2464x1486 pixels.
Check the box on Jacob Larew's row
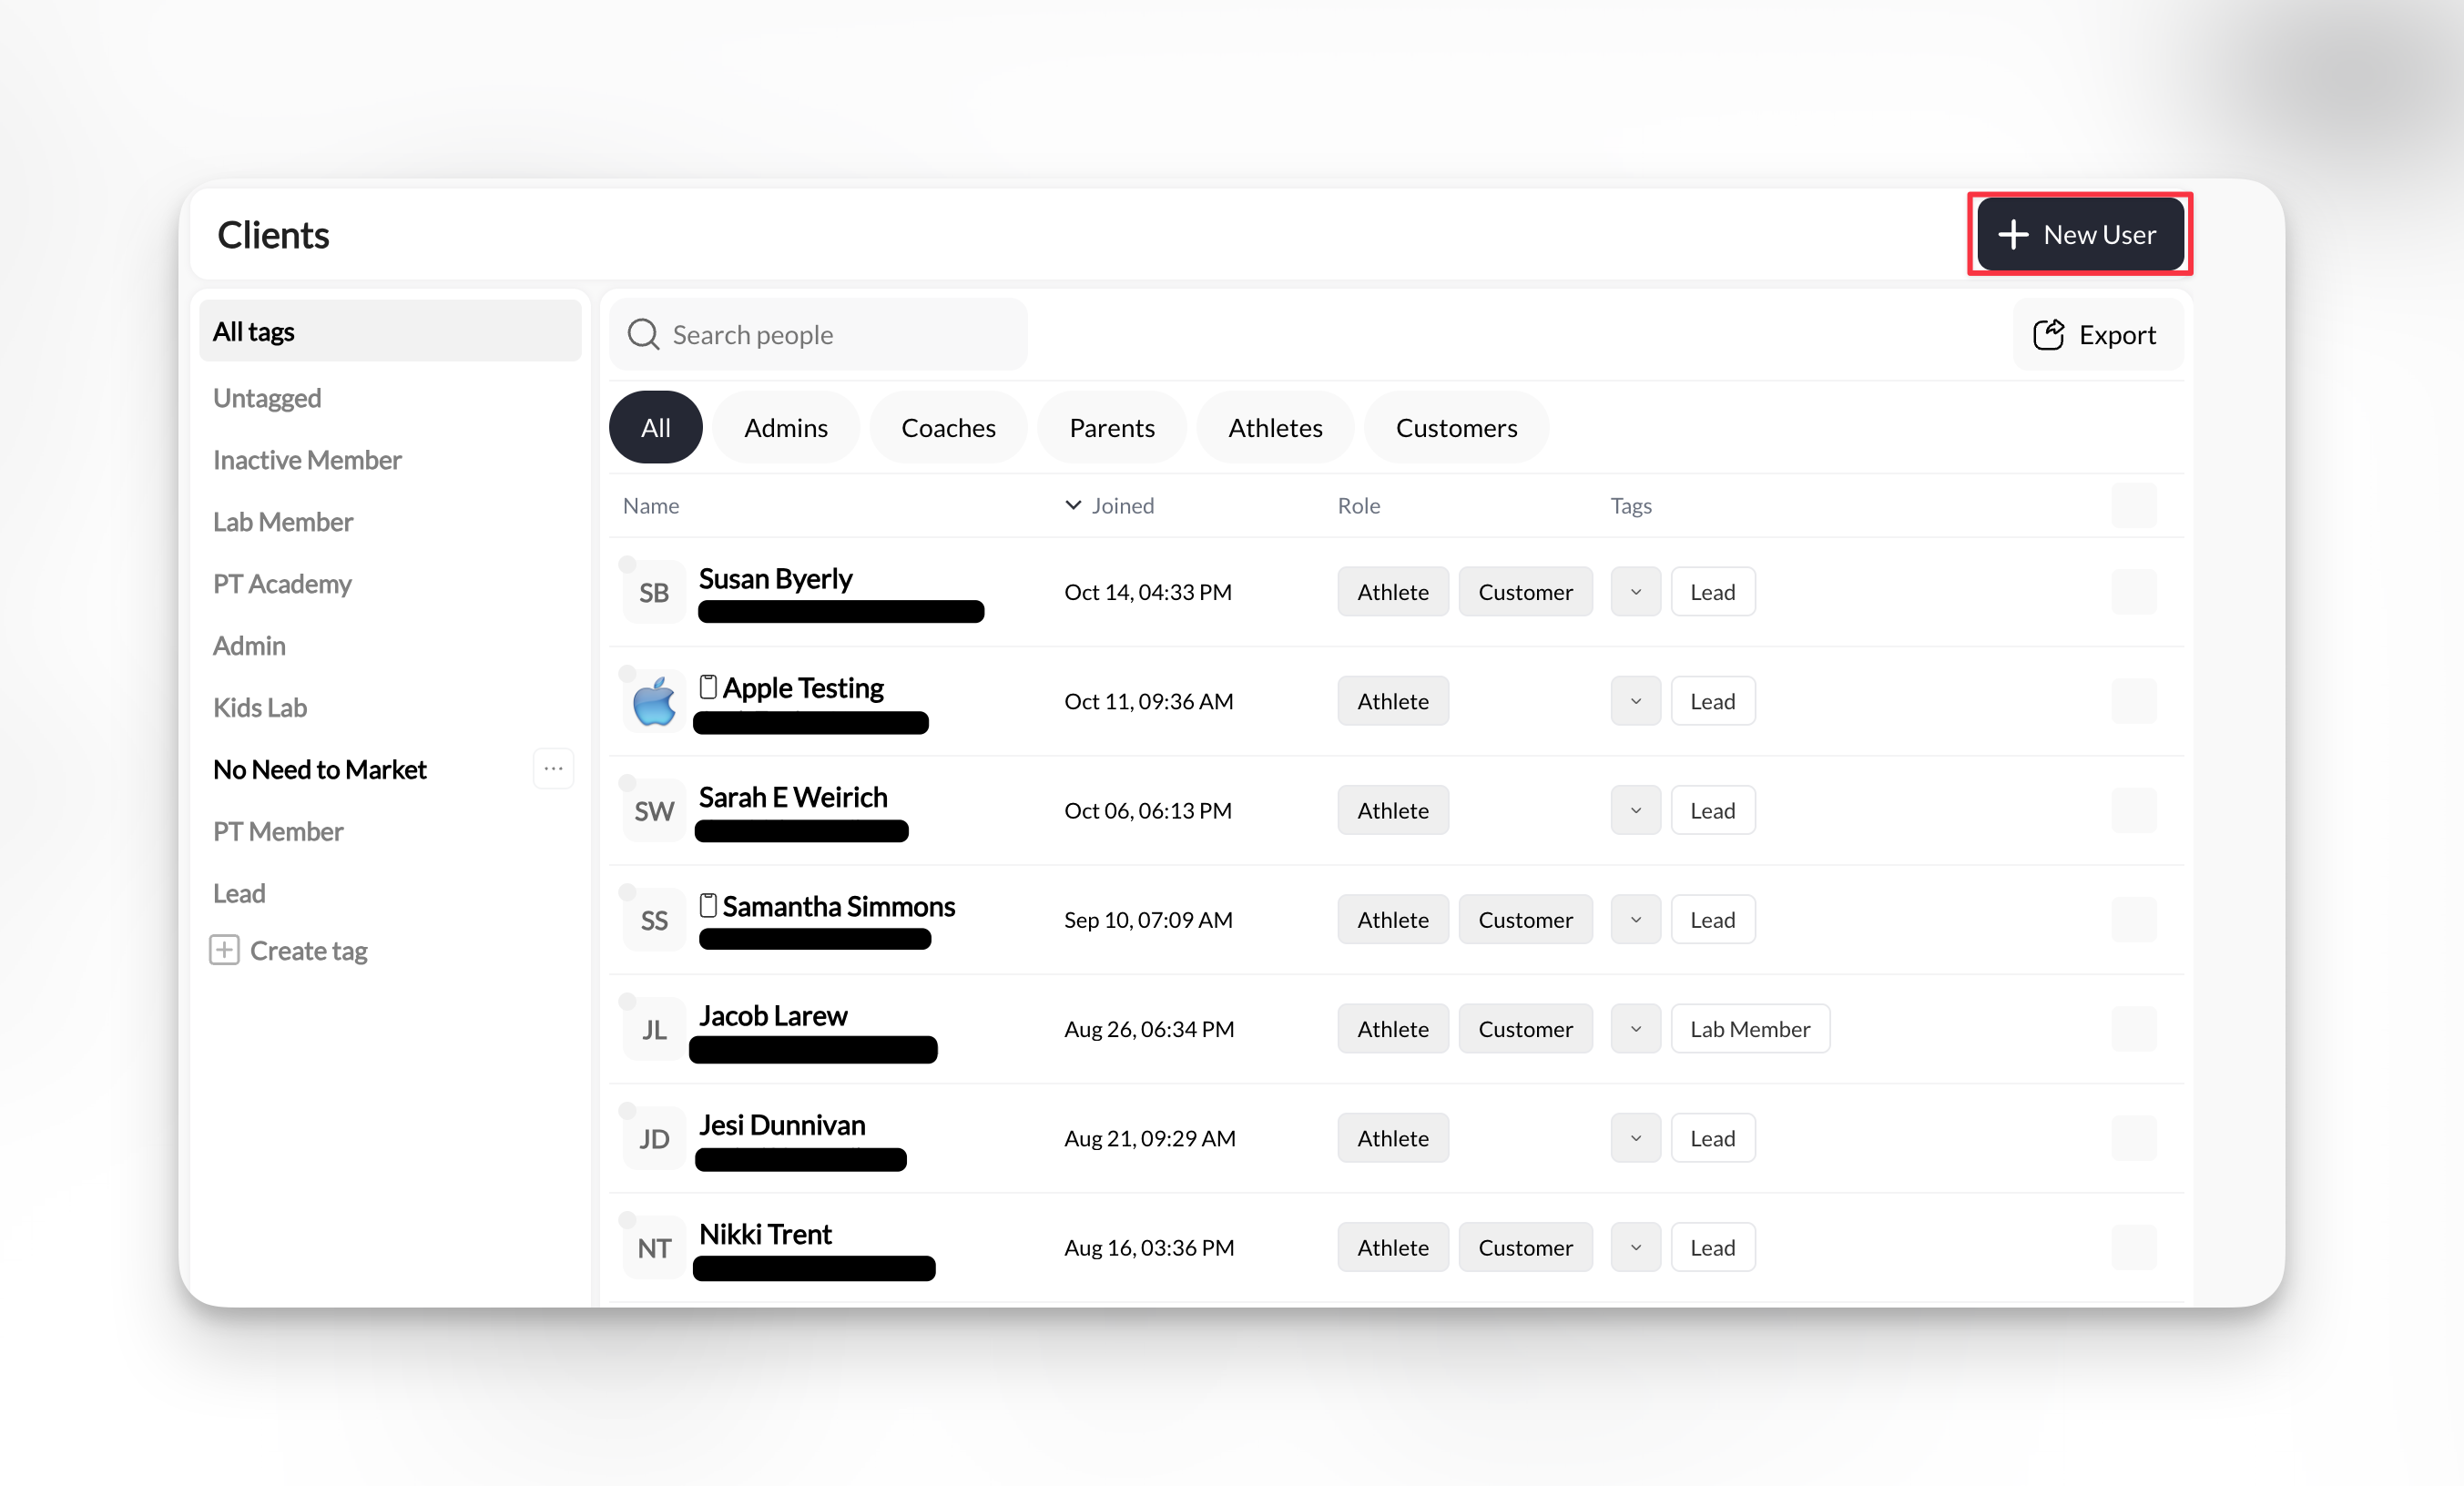click(2133, 1029)
